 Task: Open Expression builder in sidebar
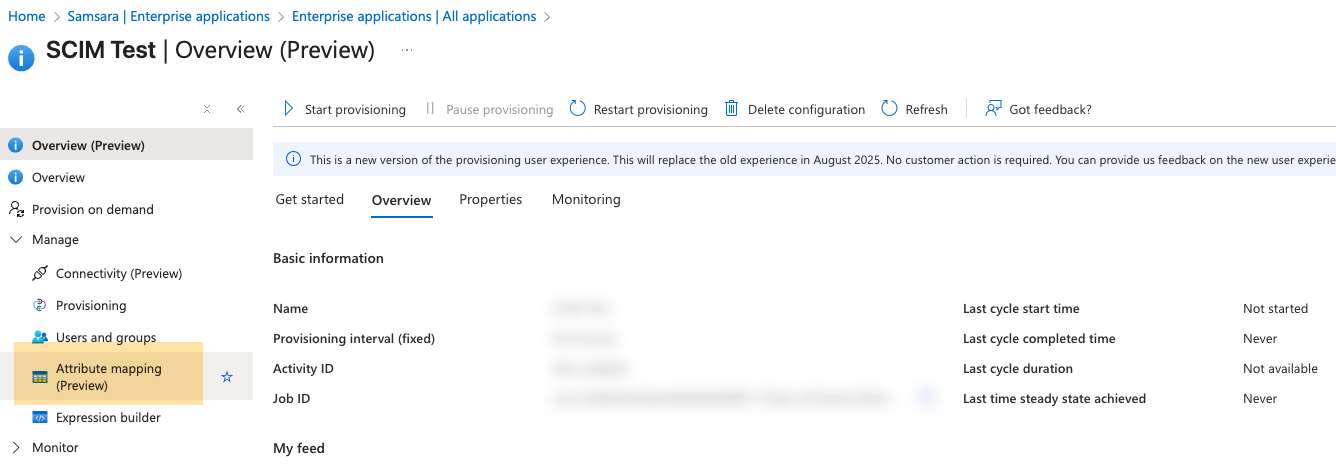(x=108, y=417)
